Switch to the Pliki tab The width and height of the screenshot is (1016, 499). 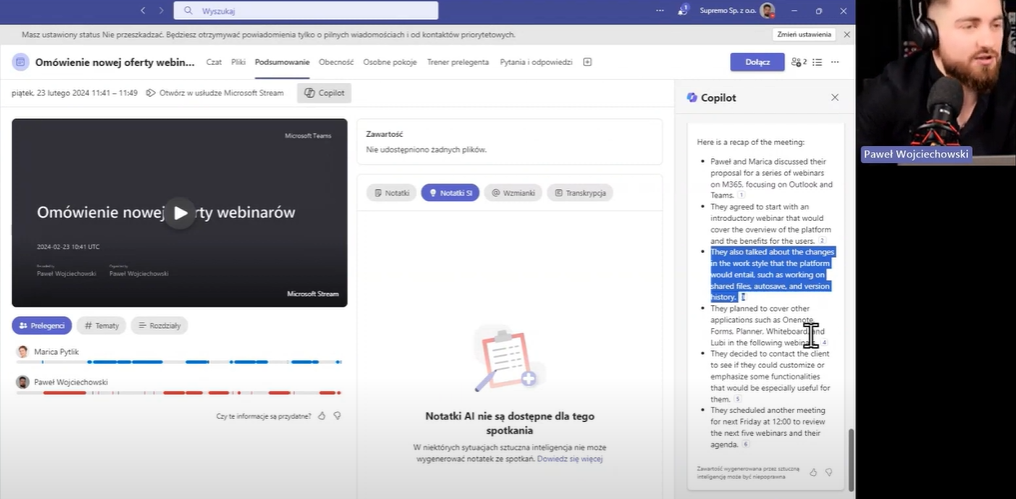click(x=238, y=62)
